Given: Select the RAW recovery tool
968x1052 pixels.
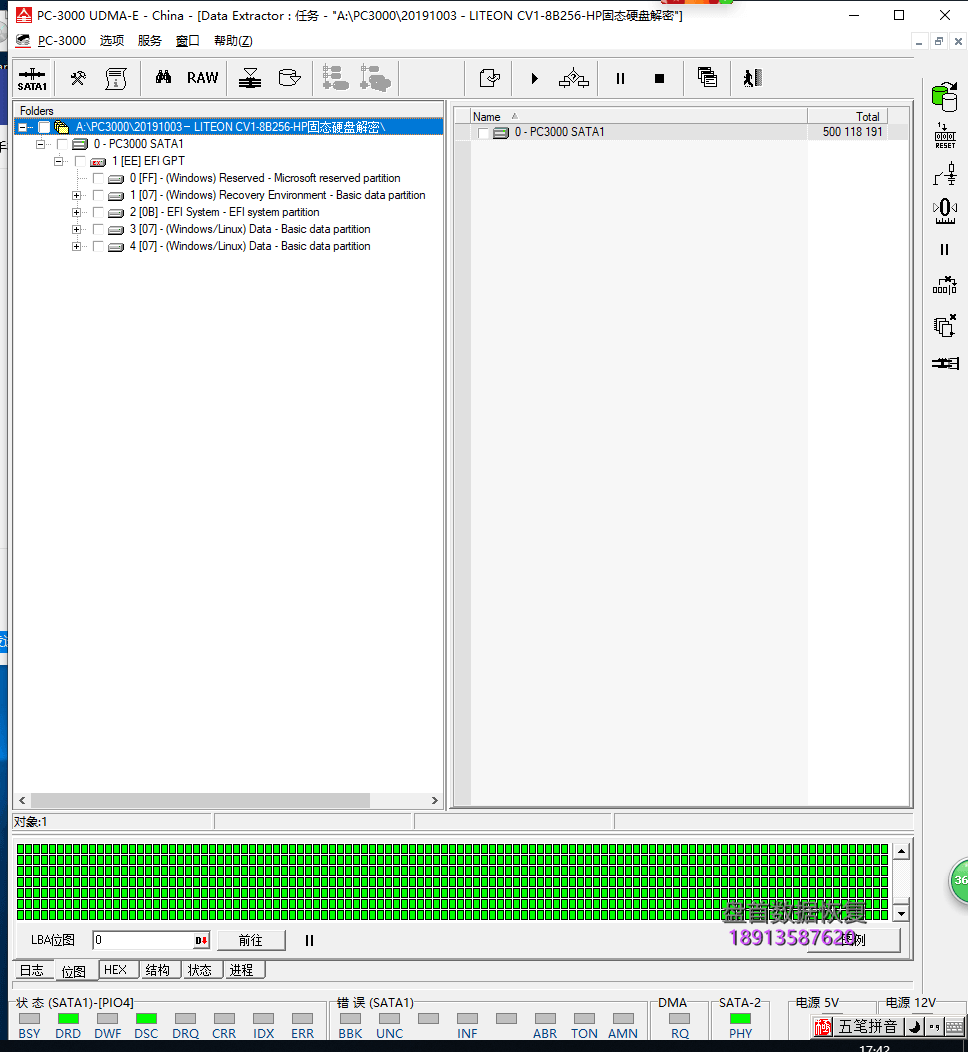Looking at the screenshot, I should click(203, 78).
